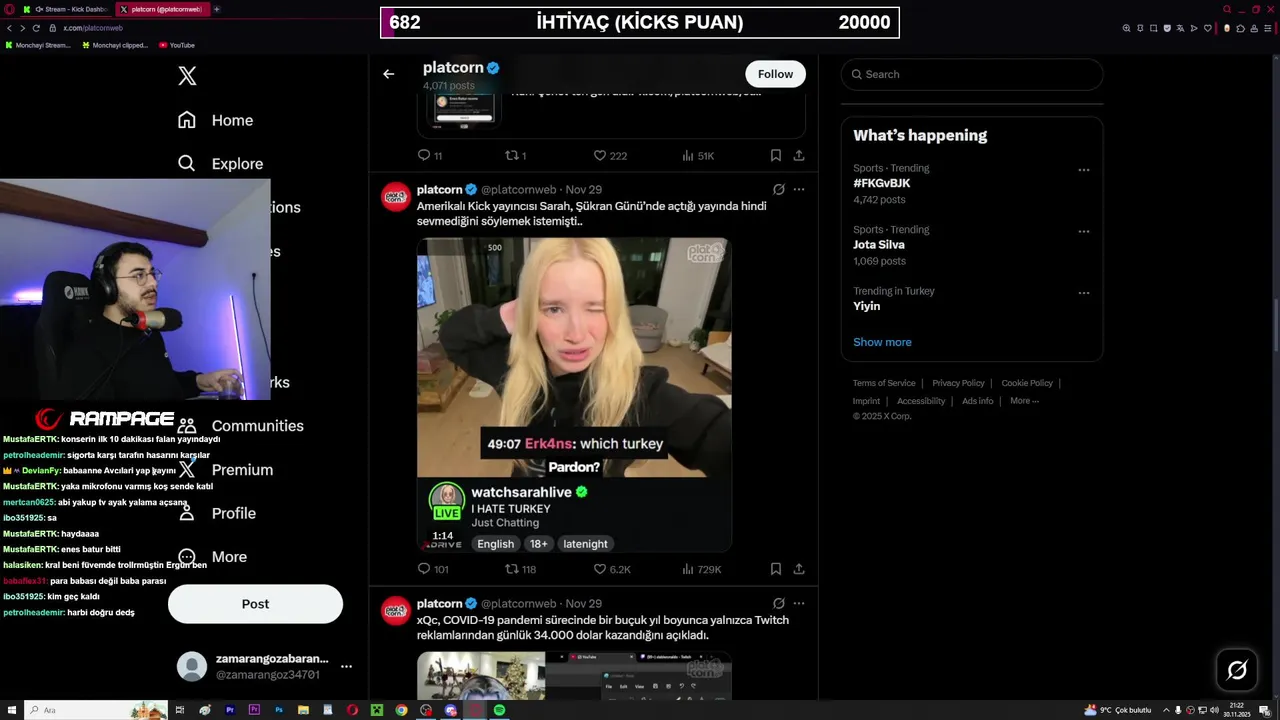Open Easy Setup menu icon
The height and width of the screenshot is (720, 1280).
pyautogui.click(x=1268, y=28)
